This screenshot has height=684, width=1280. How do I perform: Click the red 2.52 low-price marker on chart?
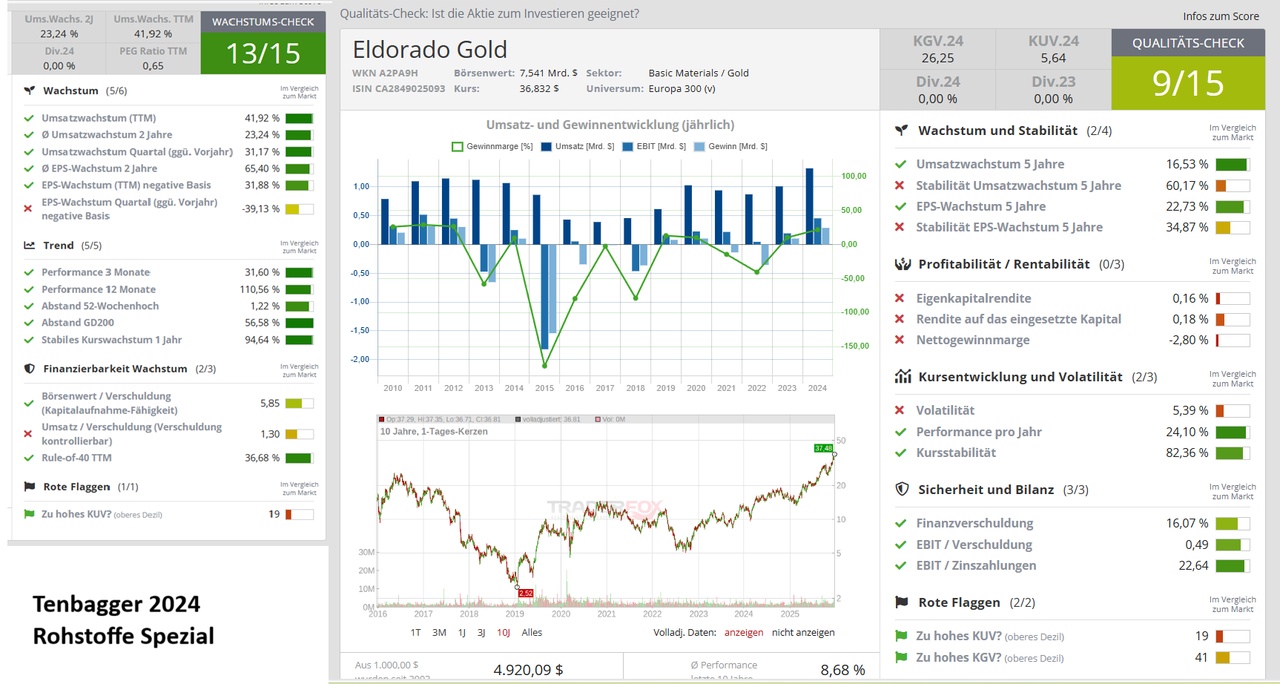click(x=526, y=593)
